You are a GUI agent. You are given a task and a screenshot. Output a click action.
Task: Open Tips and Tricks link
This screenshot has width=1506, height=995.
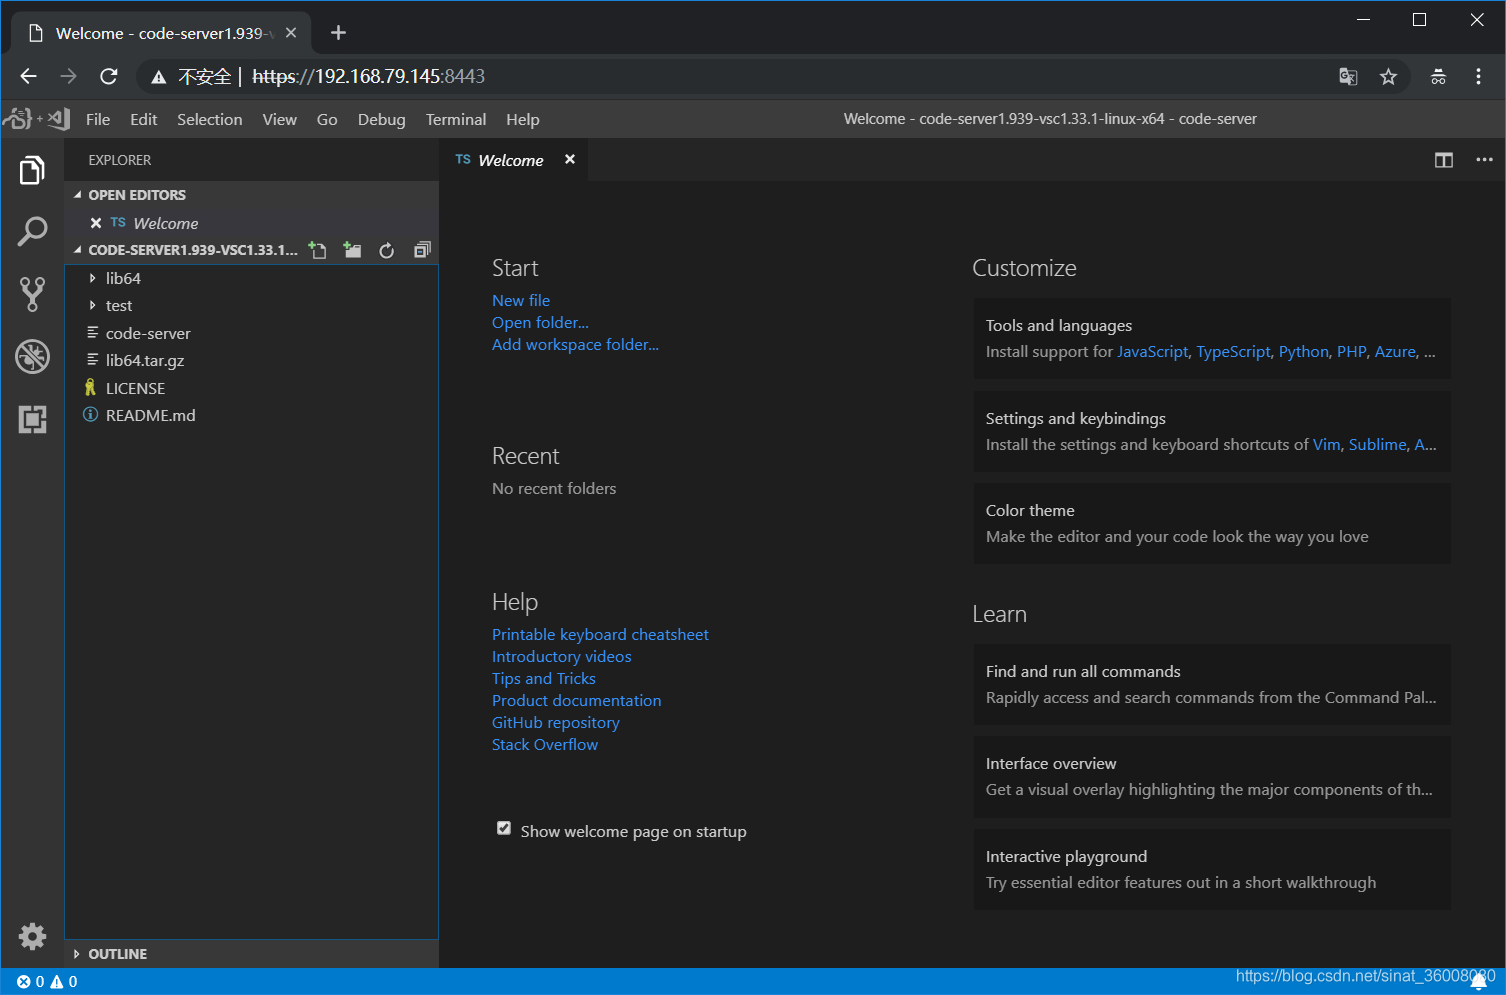pos(543,678)
